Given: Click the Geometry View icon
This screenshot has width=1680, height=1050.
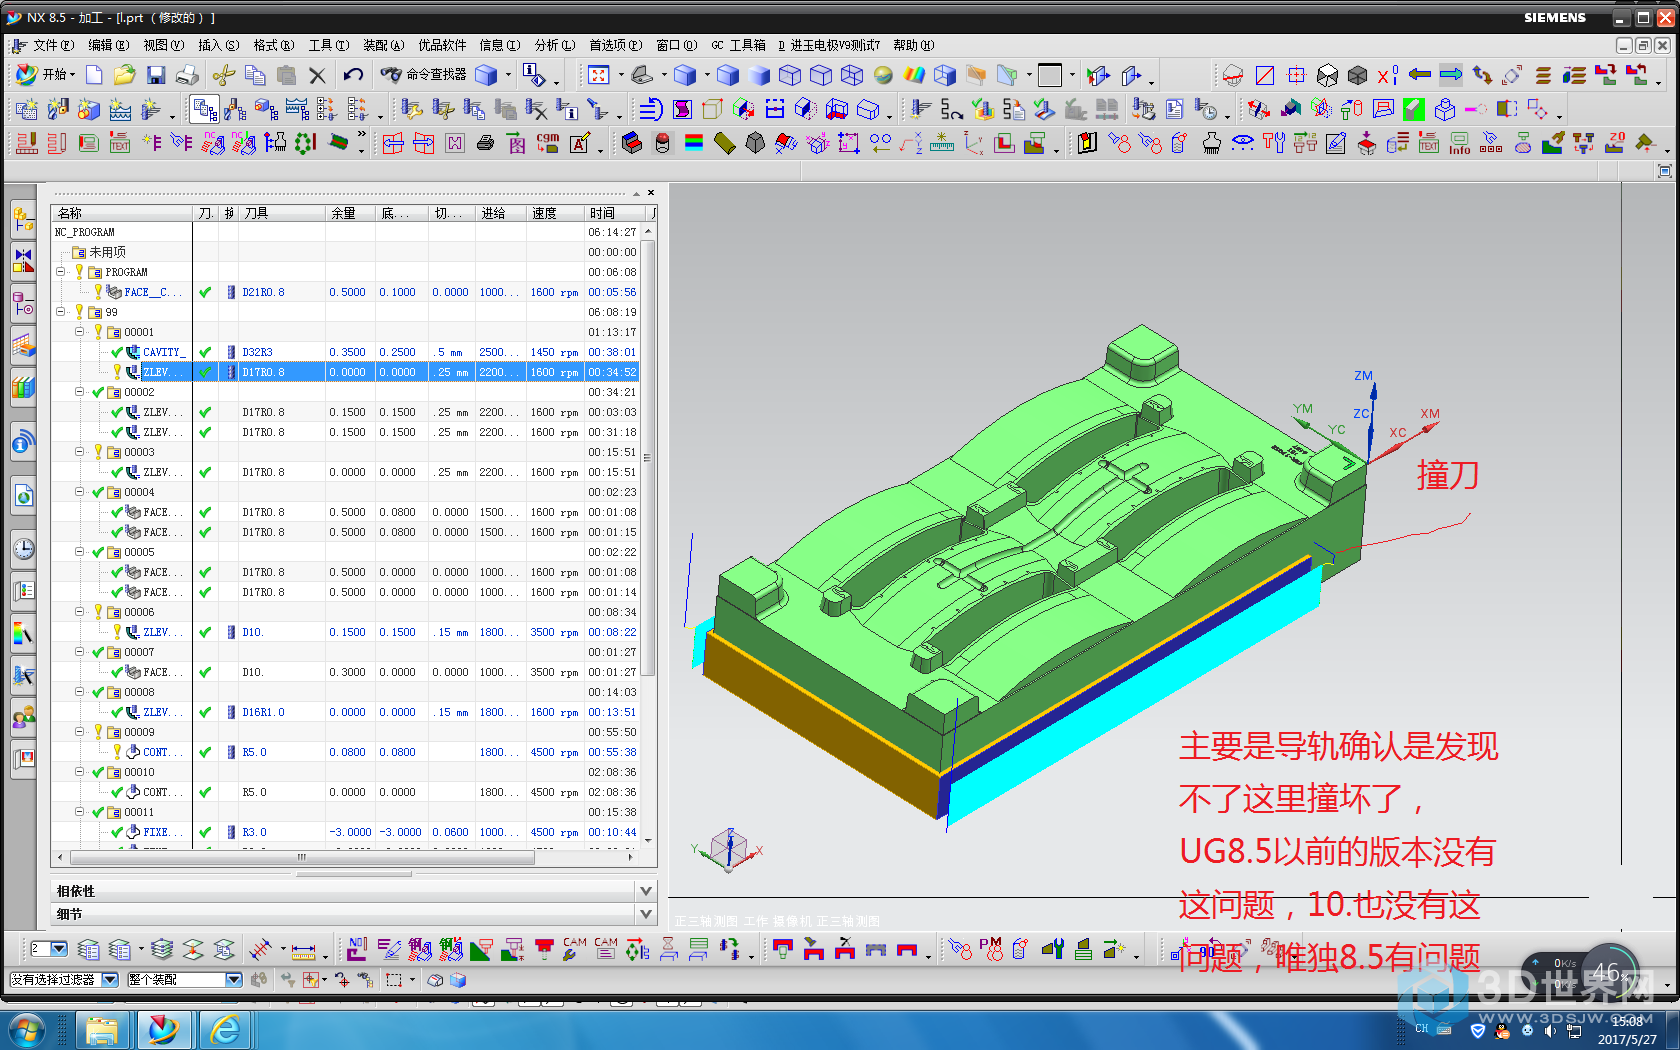Looking at the screenshot, I should [x=266, y=109].
